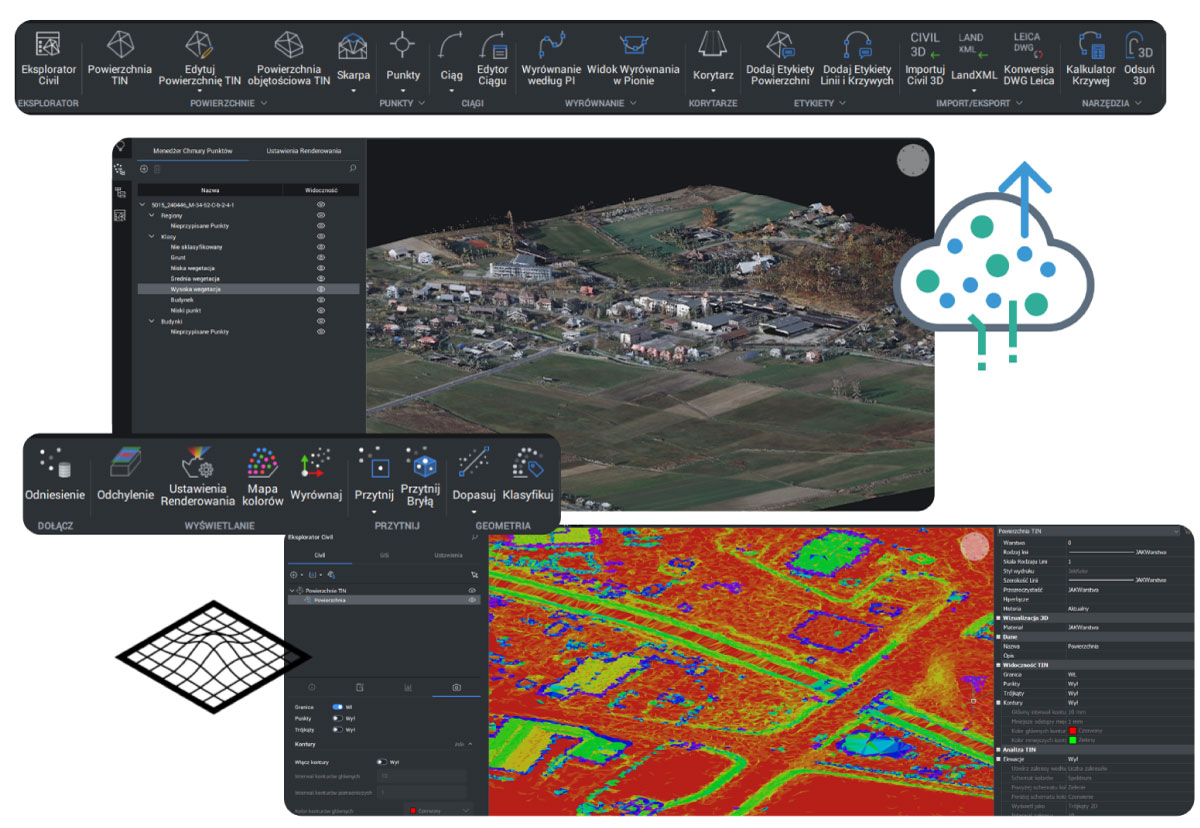Viewport: 1200px width, 828px height.
Task: Select the Przytnij Bryłą tool
Action: coord(420,476)
